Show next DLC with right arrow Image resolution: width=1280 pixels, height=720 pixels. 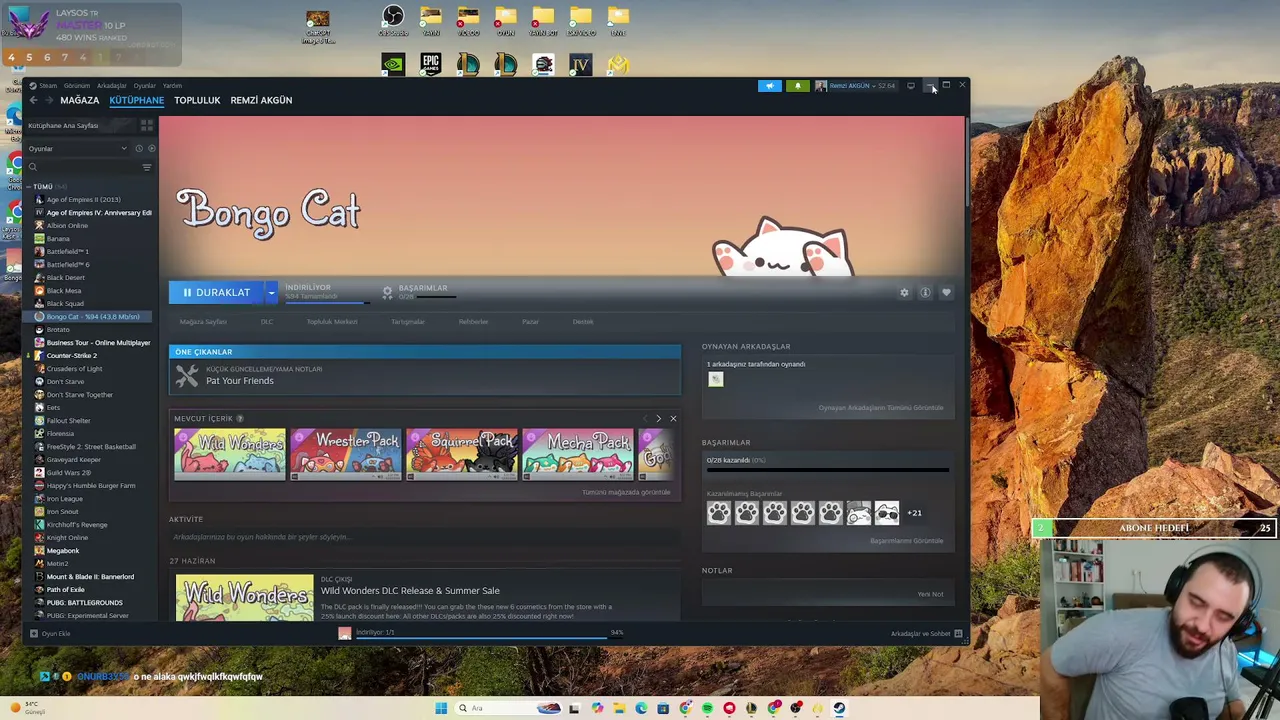(658, 418)
